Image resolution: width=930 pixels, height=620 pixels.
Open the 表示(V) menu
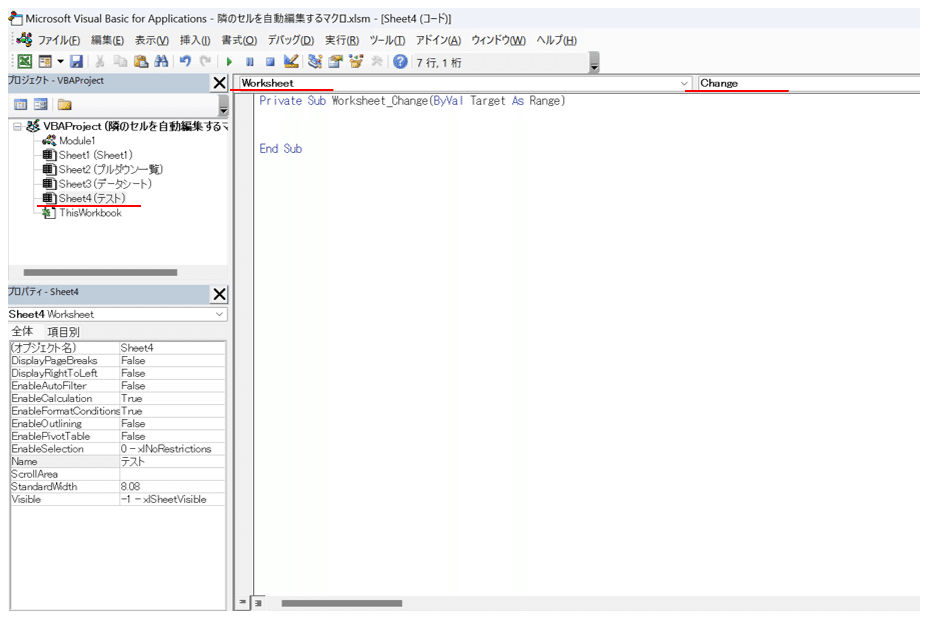(151, 40)
